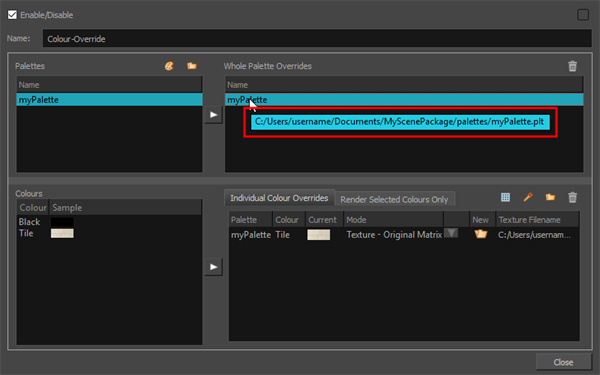Click the New folder icon in Tile row
600x375 pixels.
click(481, 234)
